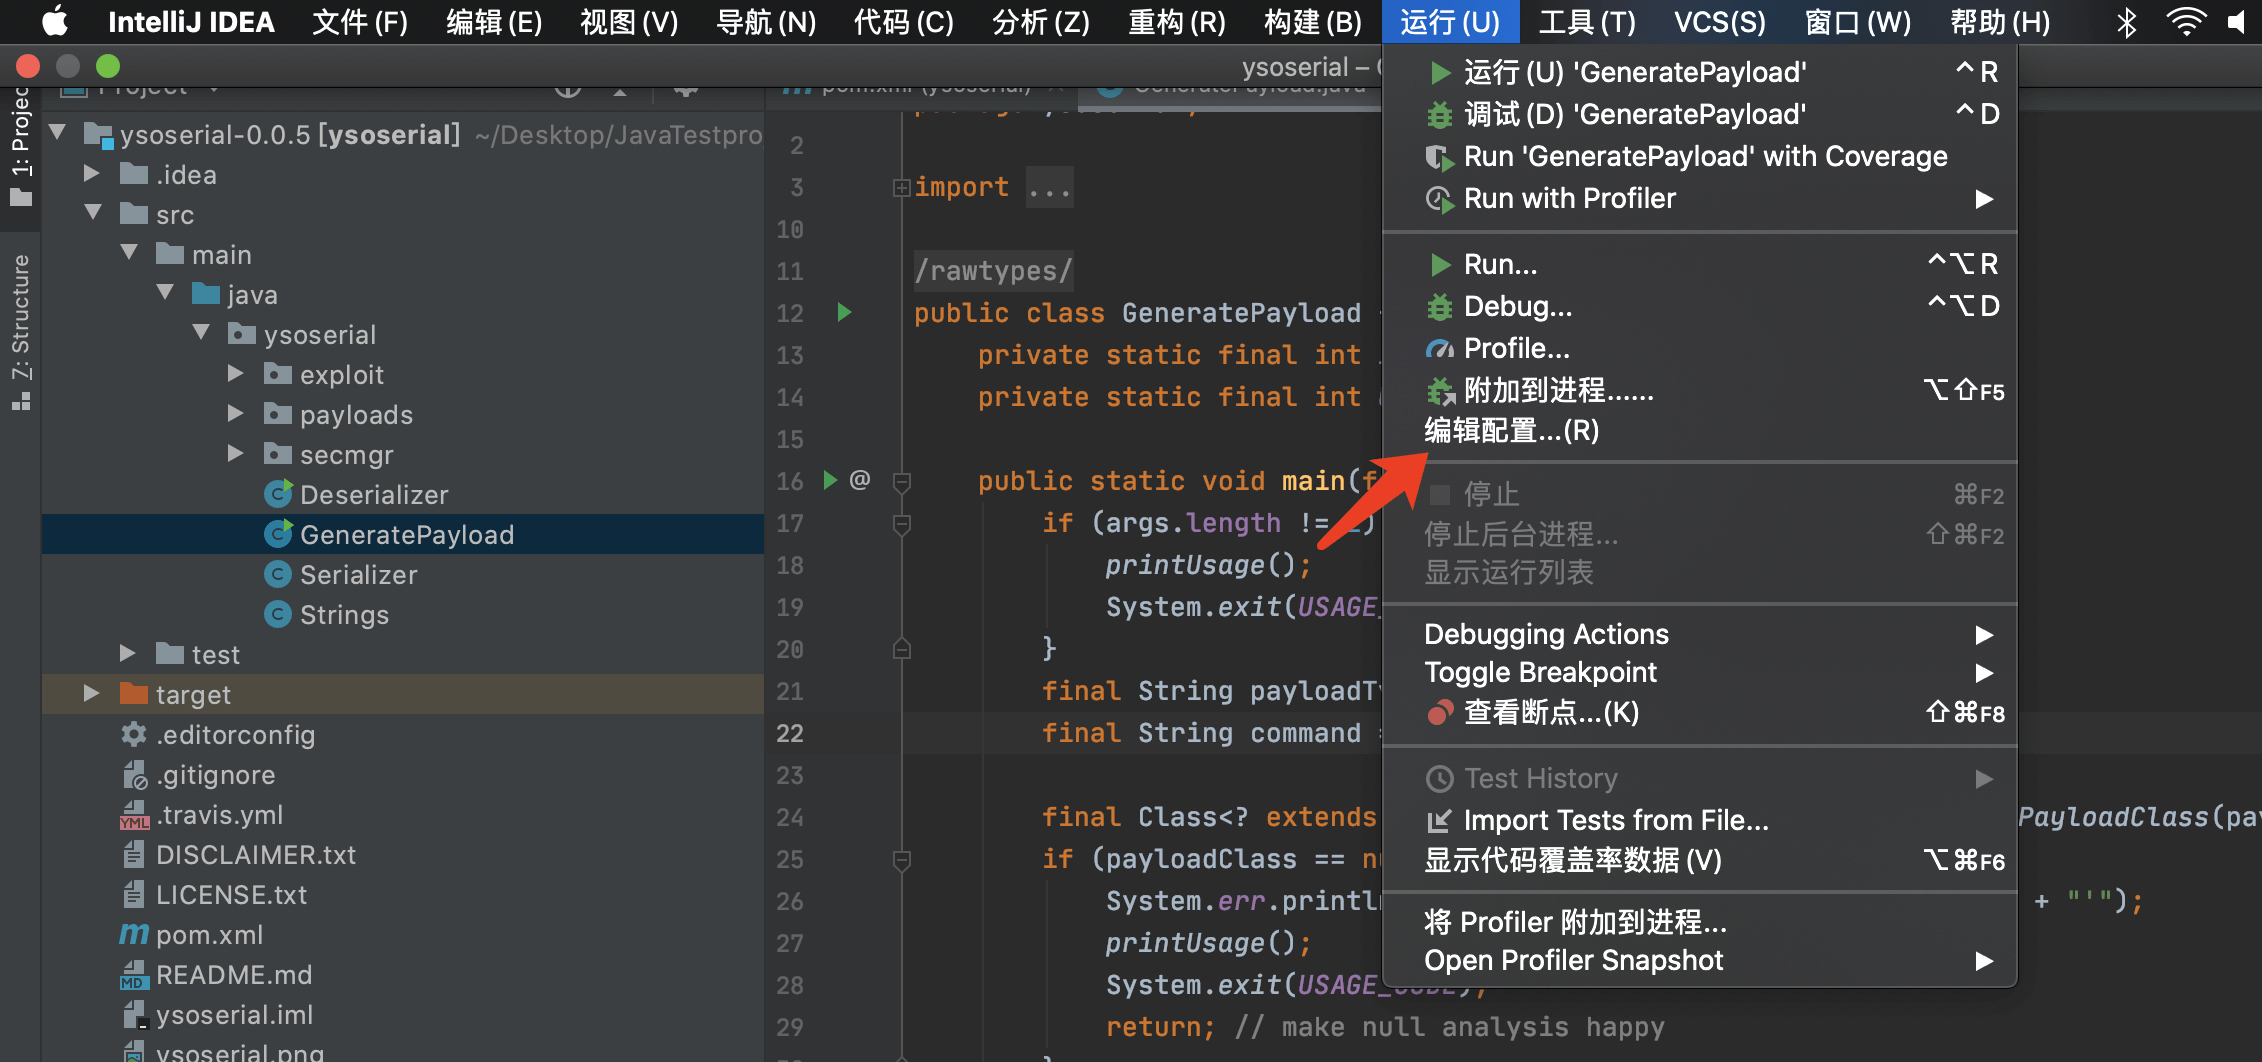Viewport: 2262px width, 1062px height.
Task: Open the 导航 (N) menu
Action: pos(766,22)
